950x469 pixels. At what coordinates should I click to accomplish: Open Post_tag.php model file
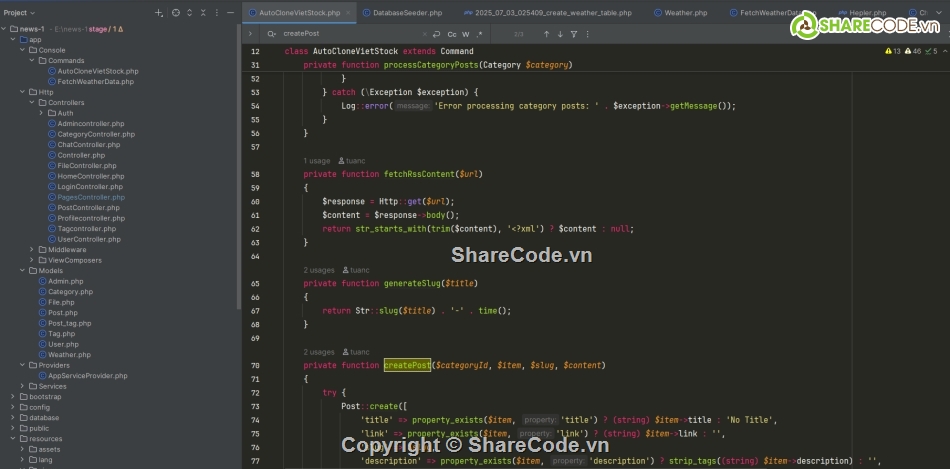70,324
